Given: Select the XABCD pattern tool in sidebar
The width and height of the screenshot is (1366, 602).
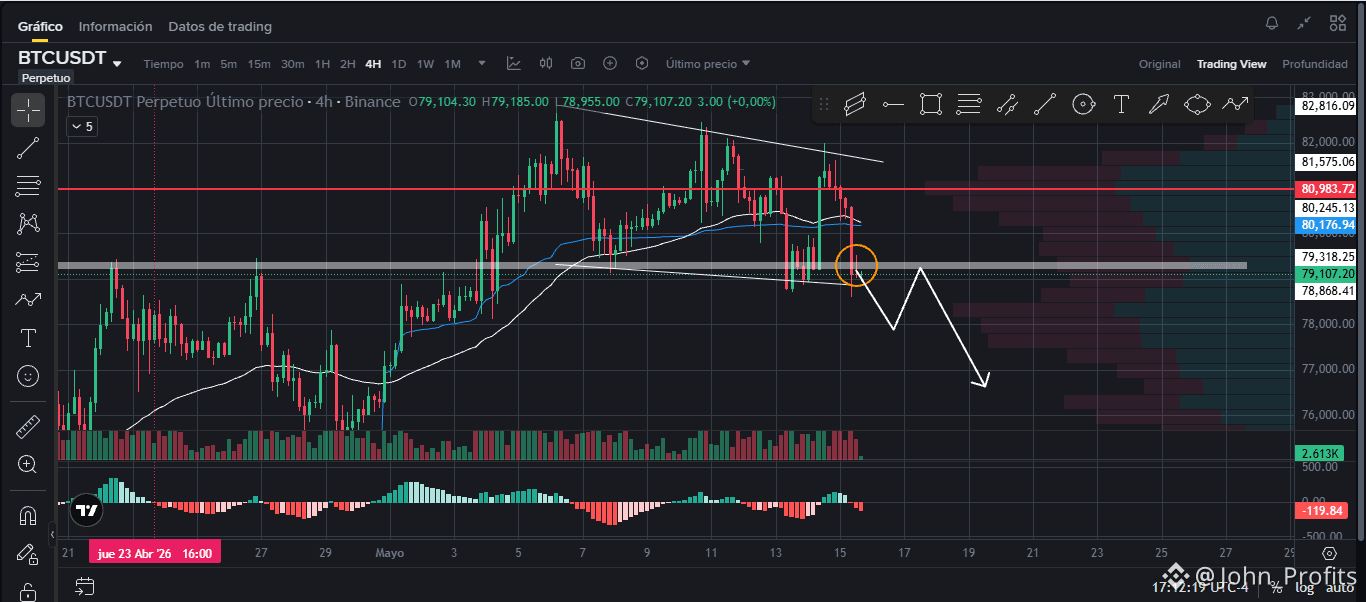Looking at the screenshot, I should point(28,224).
